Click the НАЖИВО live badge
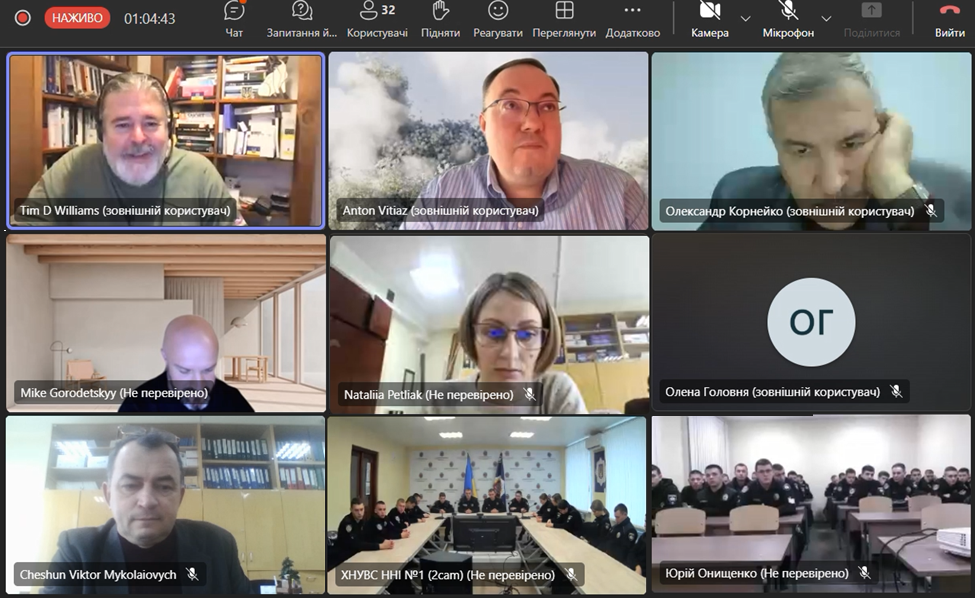Screen dimensions: 975x598 77,18
